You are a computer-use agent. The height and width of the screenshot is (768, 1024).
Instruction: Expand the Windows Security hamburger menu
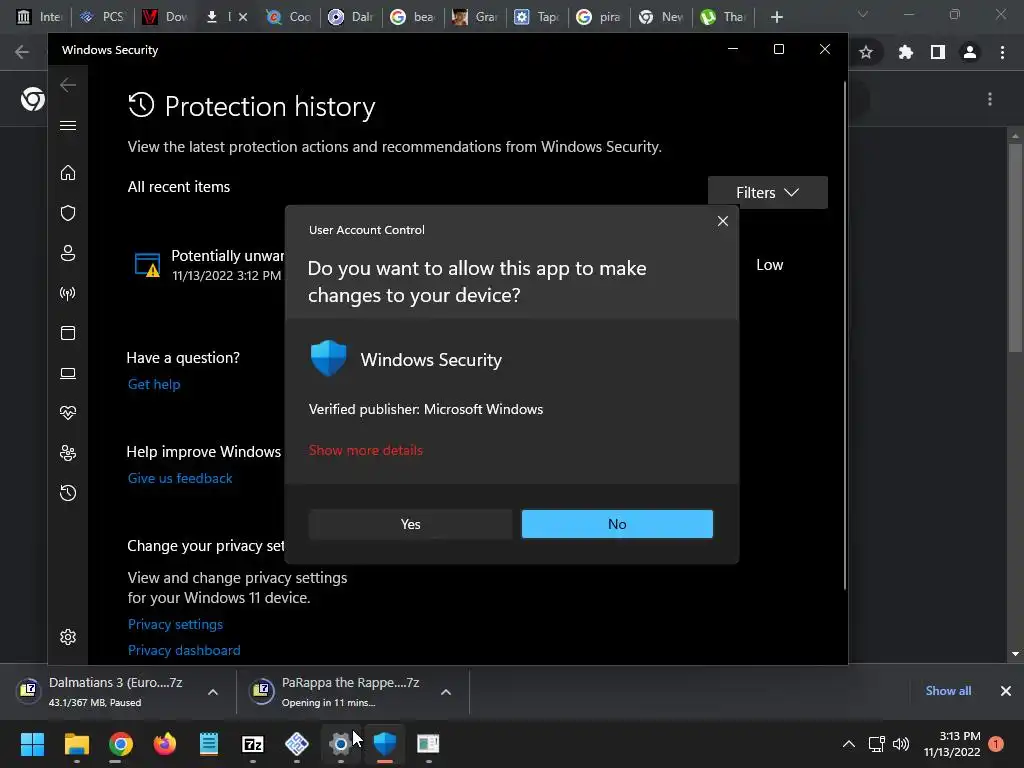(x=68, y=125)
